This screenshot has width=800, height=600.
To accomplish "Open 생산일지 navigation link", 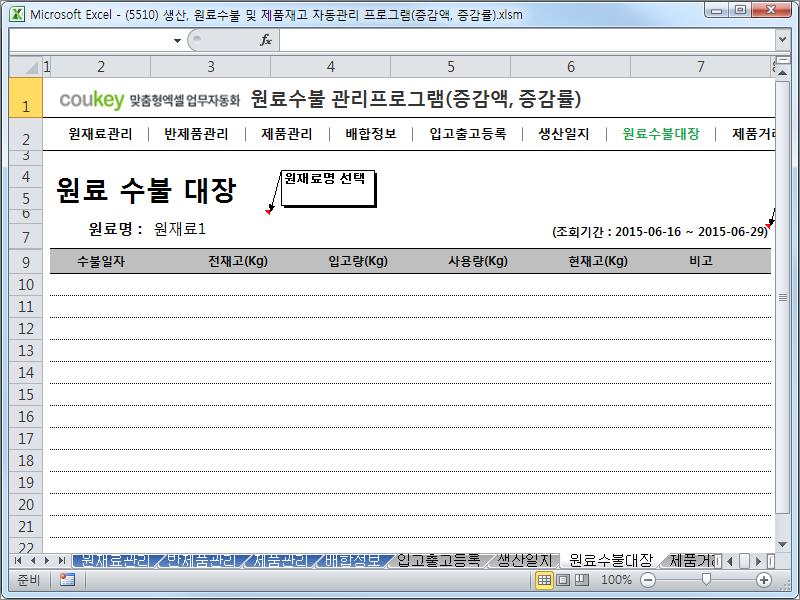I will 564,134.
